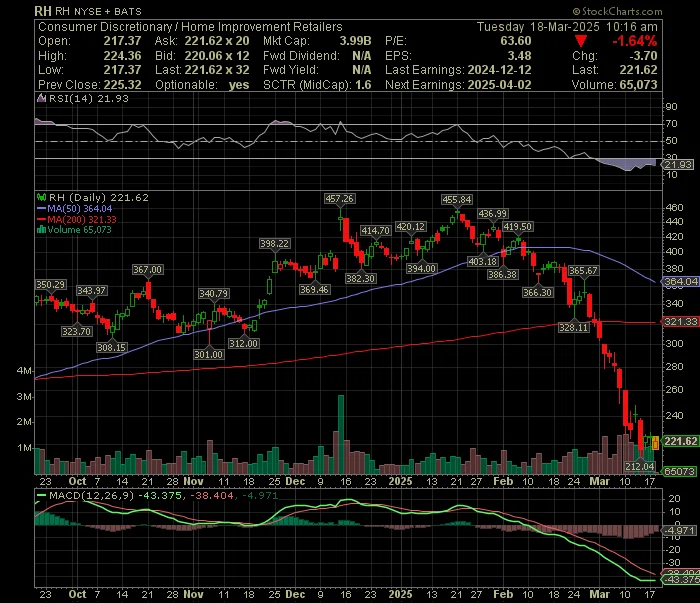Viewport: 700px width, 603px height.
Task: Click the green MACD line legend marker
Action: pyautogui.click(x=42, y=495)
